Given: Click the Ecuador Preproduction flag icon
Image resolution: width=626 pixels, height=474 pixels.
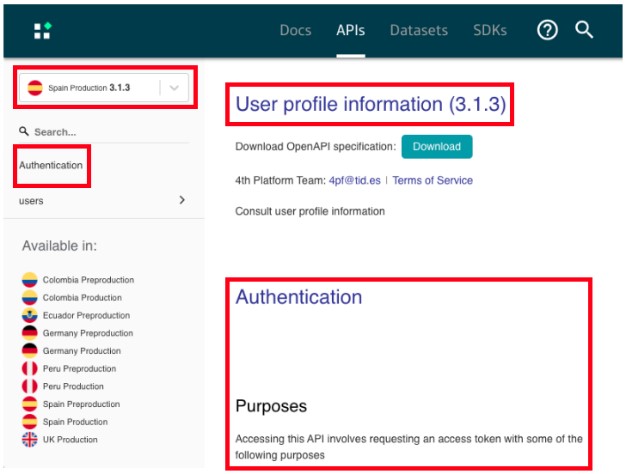Looking at the screenshot, I should (x=30, y=315).
